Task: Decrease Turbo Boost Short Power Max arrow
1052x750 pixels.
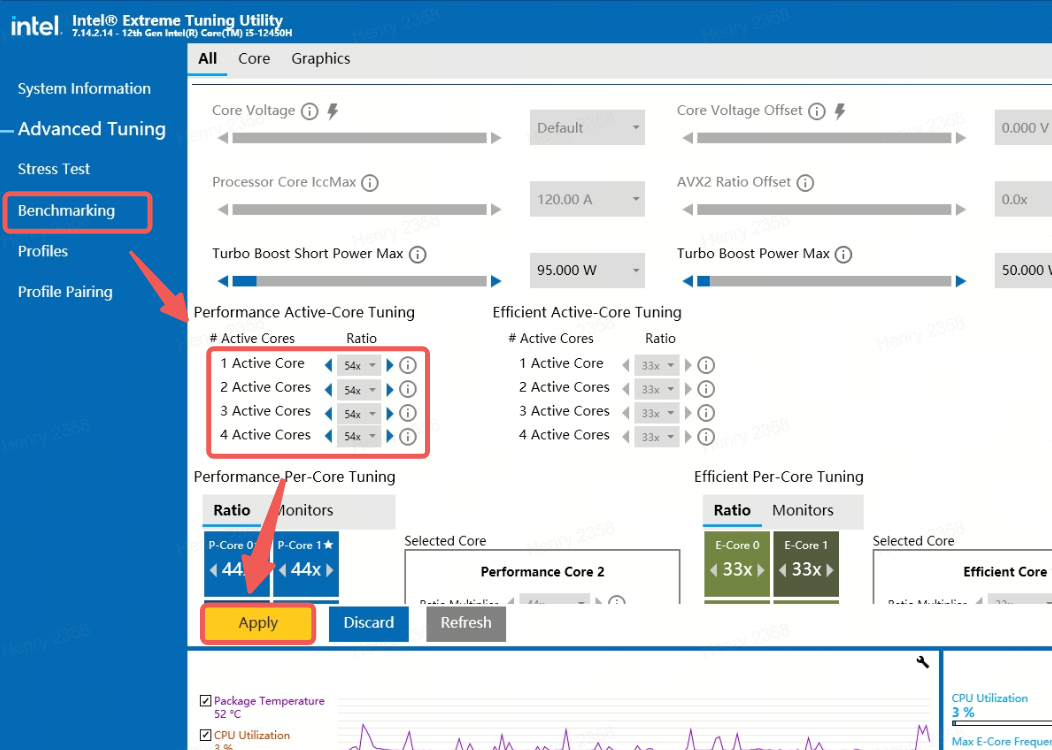Action: (223, 280)
